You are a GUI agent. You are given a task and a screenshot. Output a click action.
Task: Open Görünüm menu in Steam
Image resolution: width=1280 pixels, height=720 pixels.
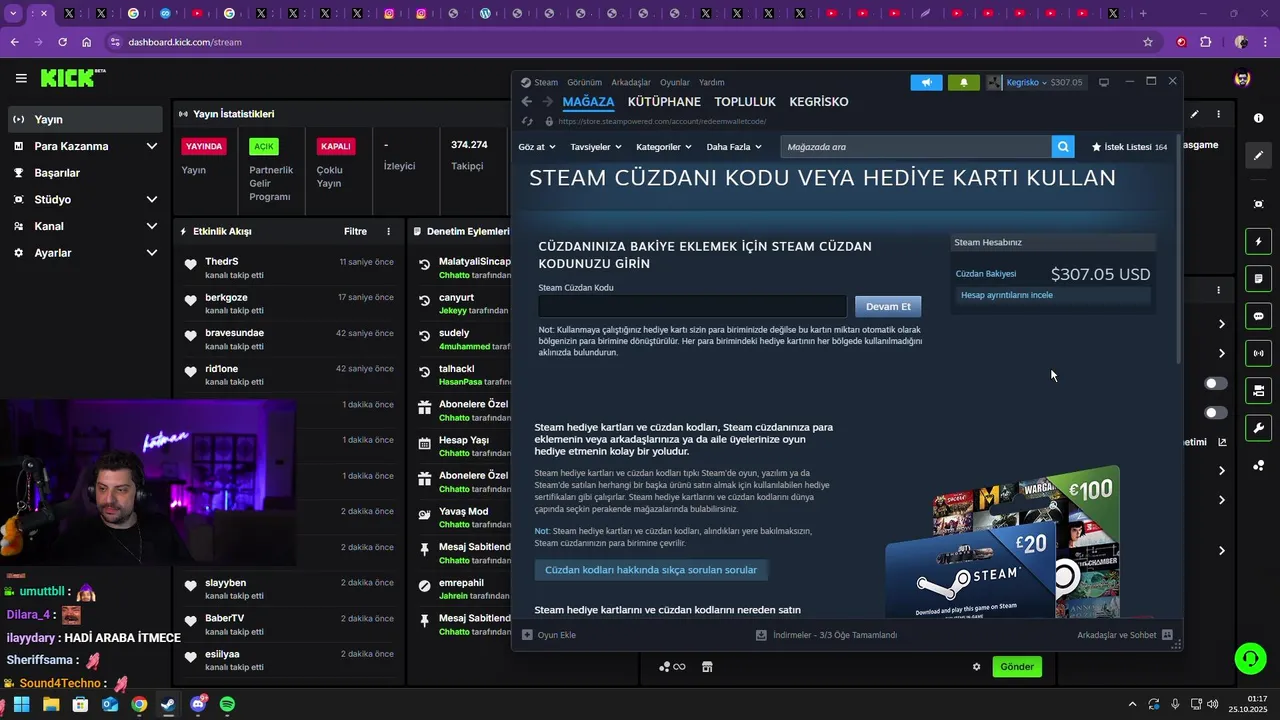[584, 82]
